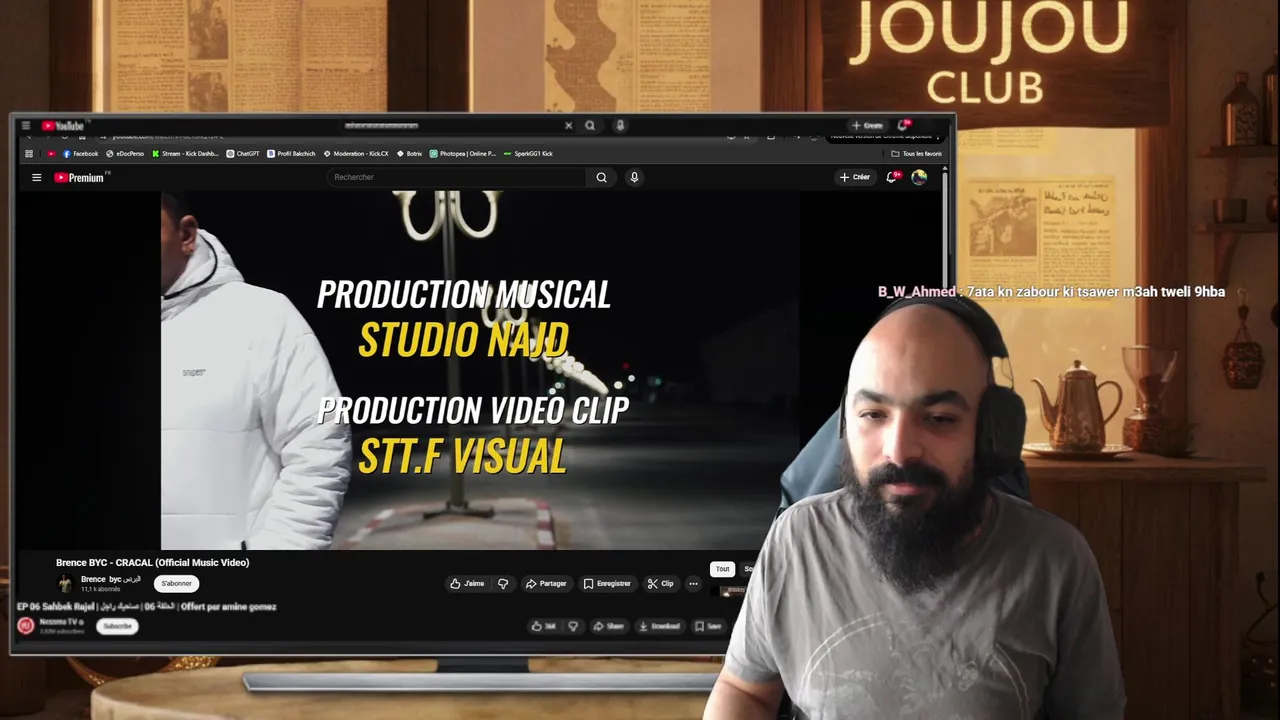Click the Subscribe button next to Nessma TV
Image resolution: width=1280 pixels, height=720 pixels.
point(117,626)
